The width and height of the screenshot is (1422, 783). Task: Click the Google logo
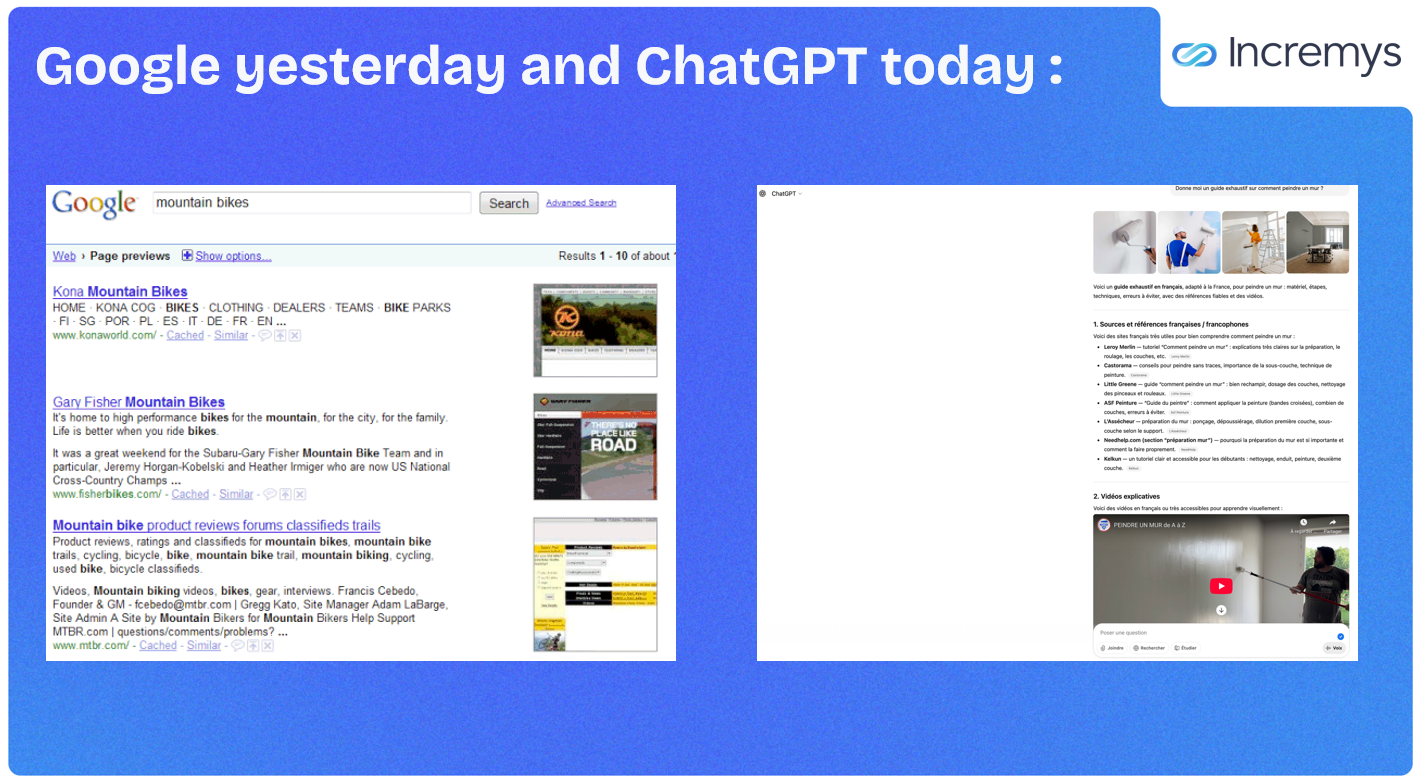[94, 203]
